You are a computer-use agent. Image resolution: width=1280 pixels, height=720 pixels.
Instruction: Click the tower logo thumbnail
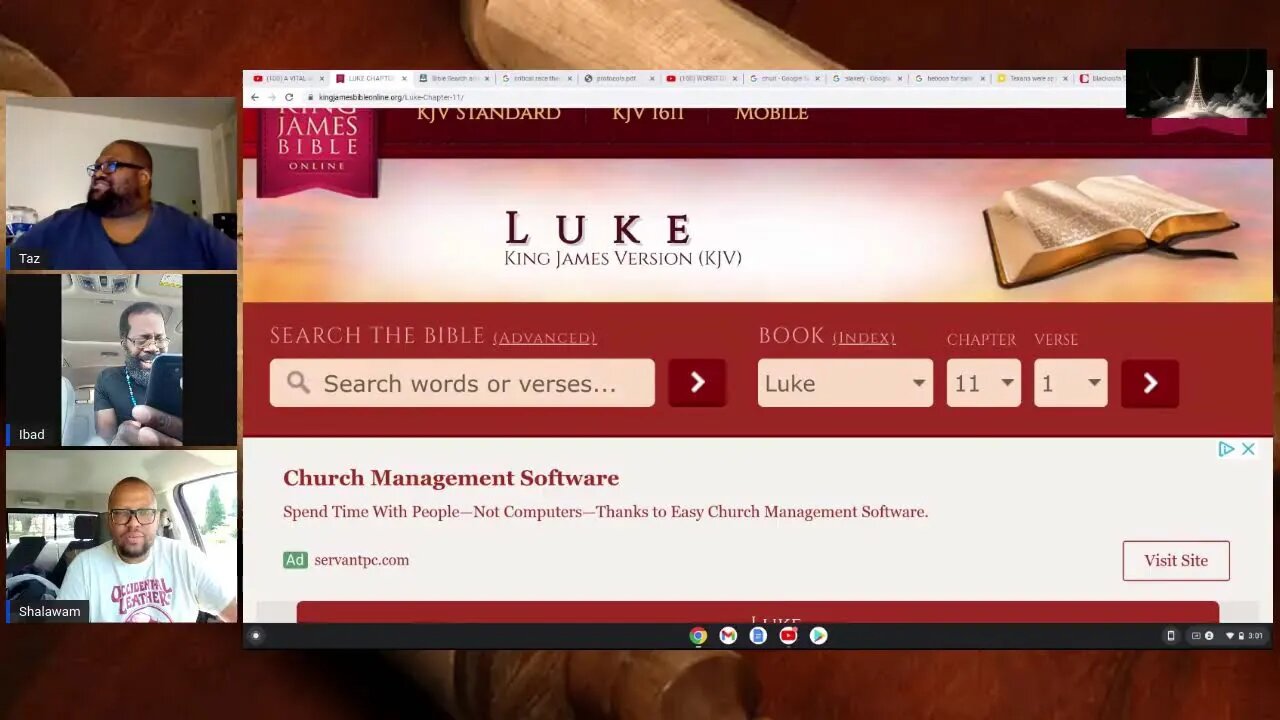[1196, 83]
